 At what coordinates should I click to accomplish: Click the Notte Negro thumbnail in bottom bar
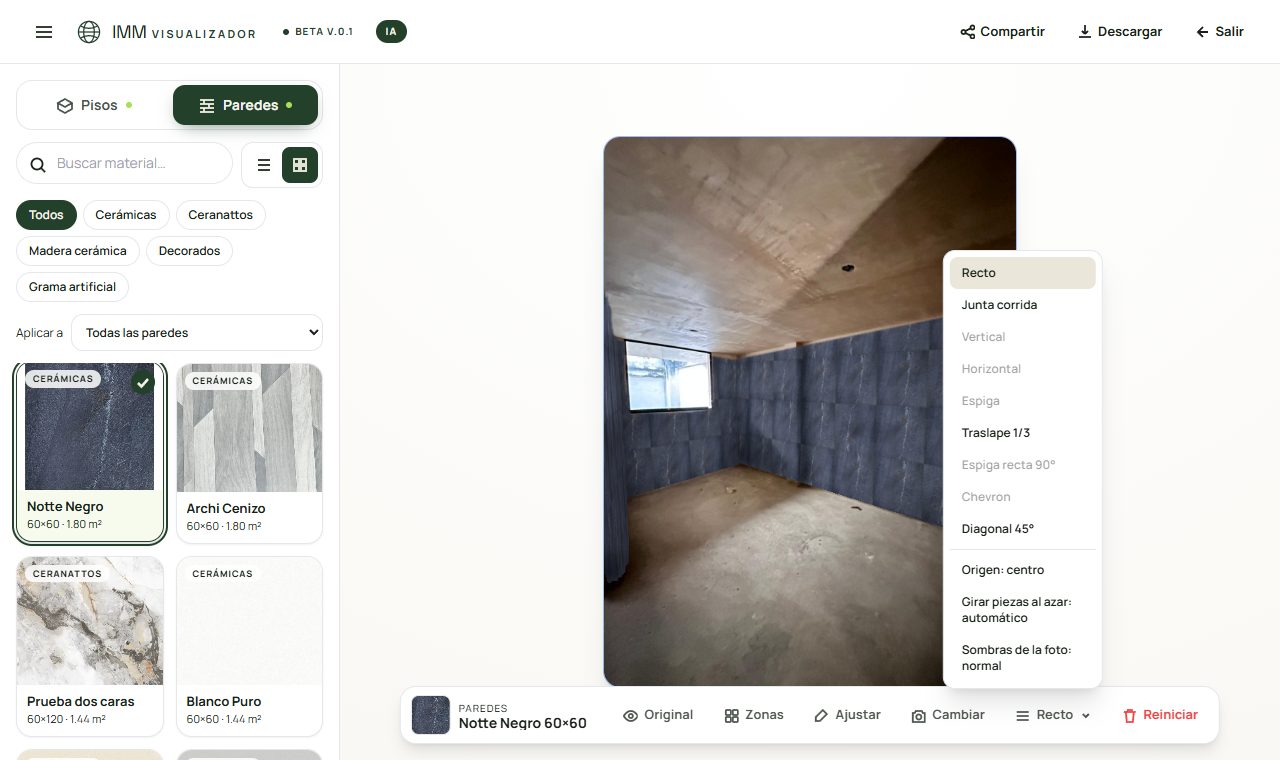pos(431,715)
